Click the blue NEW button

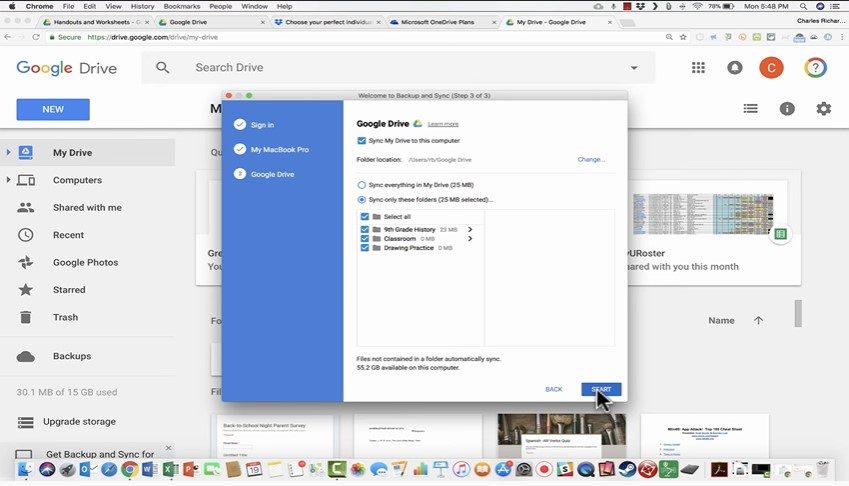[53, 109]
